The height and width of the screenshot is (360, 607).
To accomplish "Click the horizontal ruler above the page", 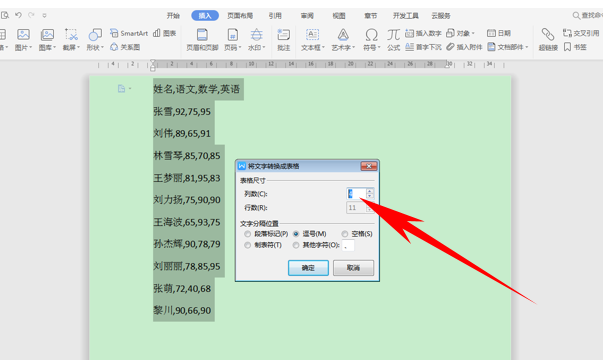I will [301, 64].
